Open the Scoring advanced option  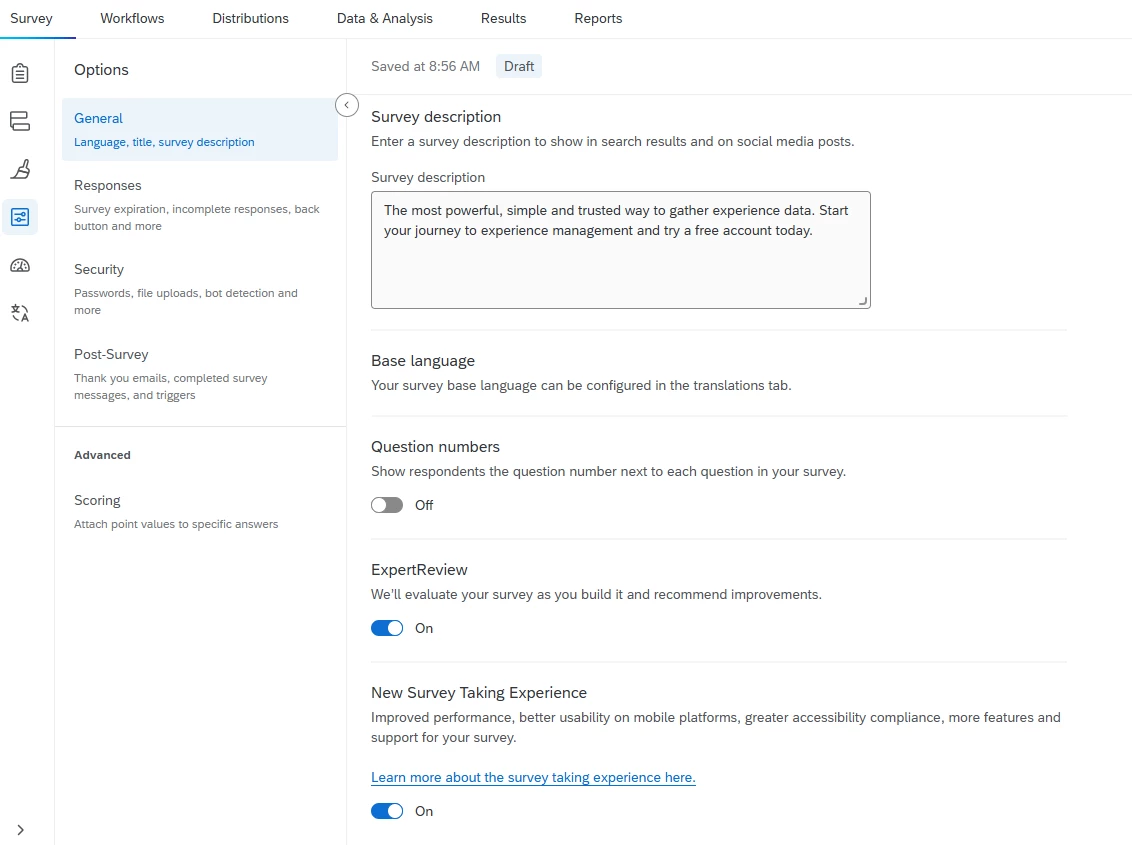point(200,511)
